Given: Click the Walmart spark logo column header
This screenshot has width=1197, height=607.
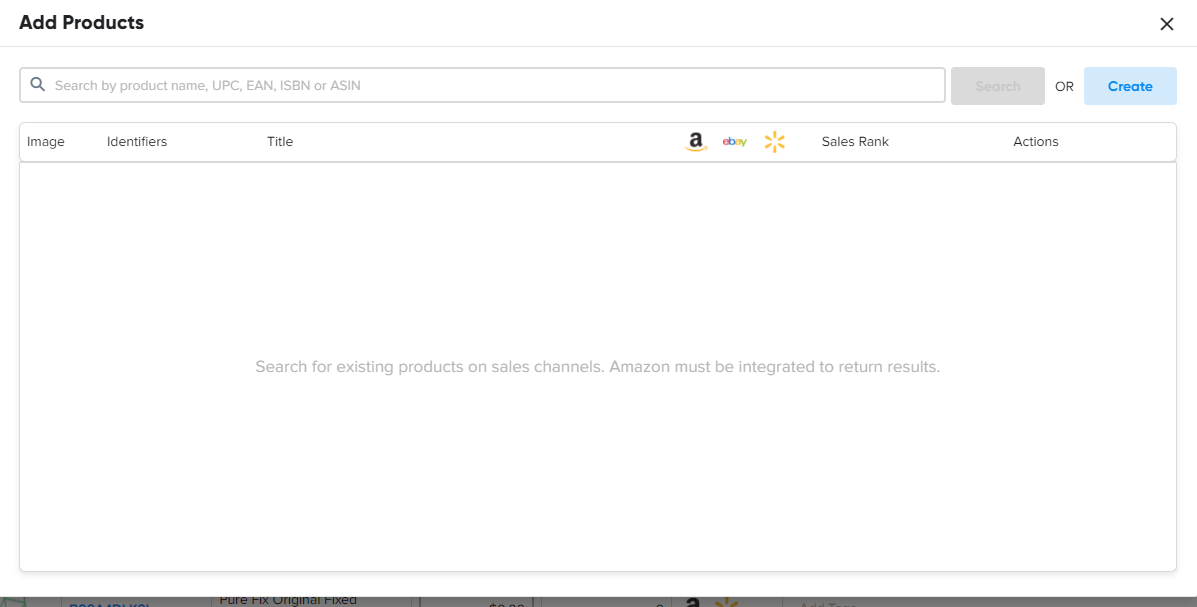Looking at the screenshot, I should (x=774, y=141).
